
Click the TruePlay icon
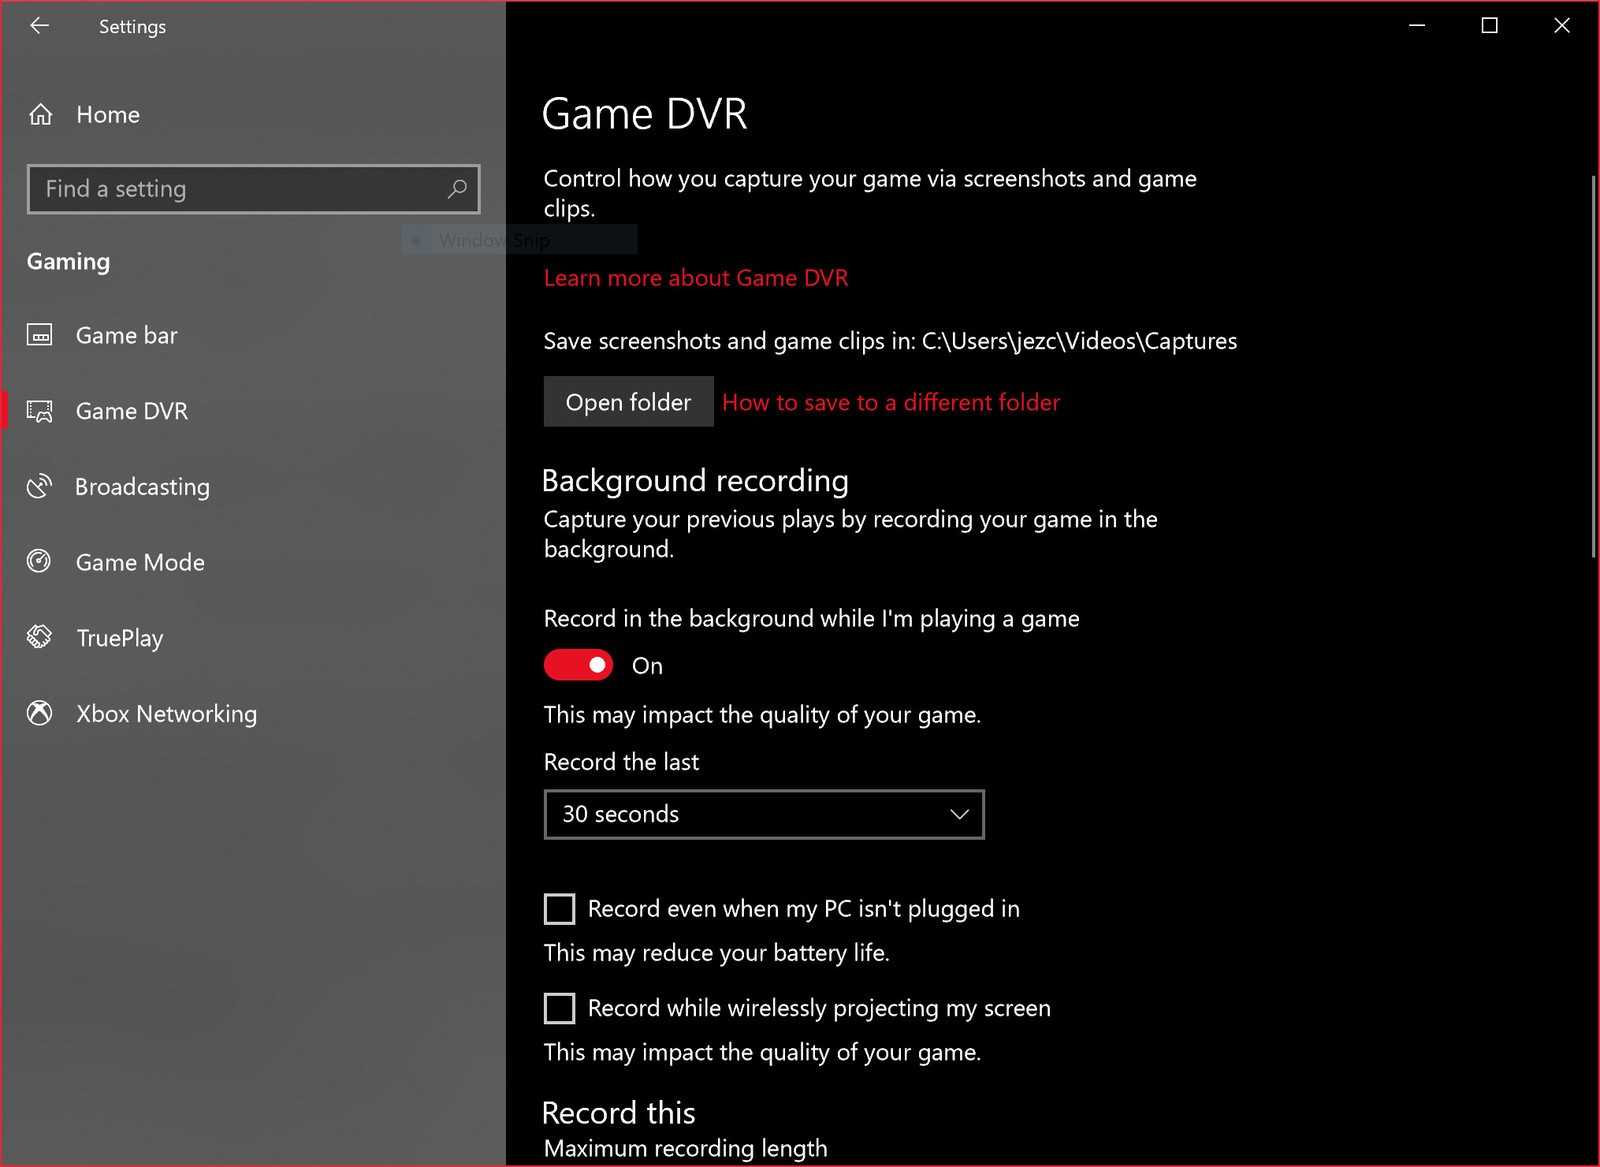tap(40, 637)
